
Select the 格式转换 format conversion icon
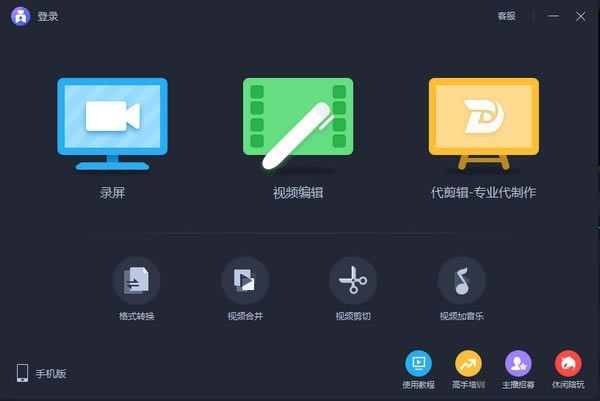136,281
